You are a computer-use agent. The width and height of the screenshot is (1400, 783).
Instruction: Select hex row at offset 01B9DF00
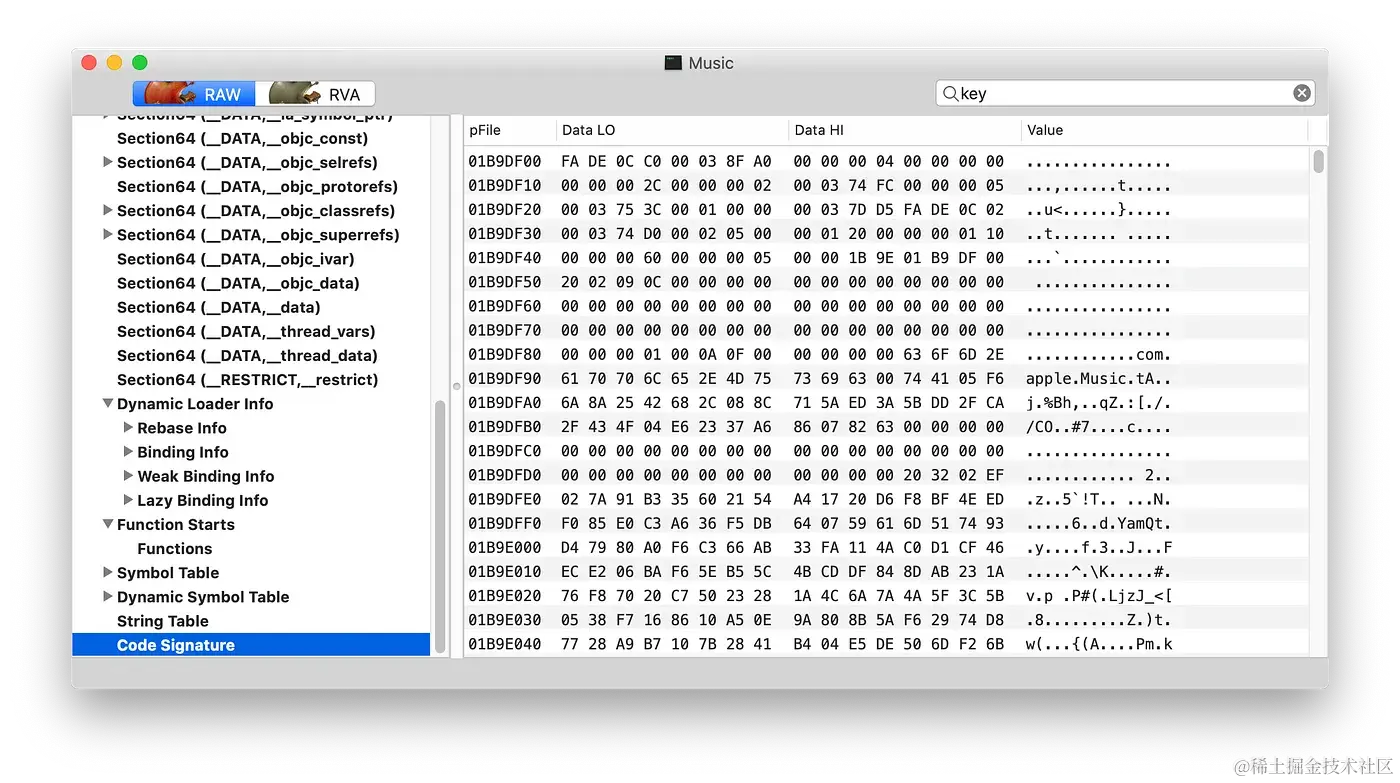click(887, 161)
